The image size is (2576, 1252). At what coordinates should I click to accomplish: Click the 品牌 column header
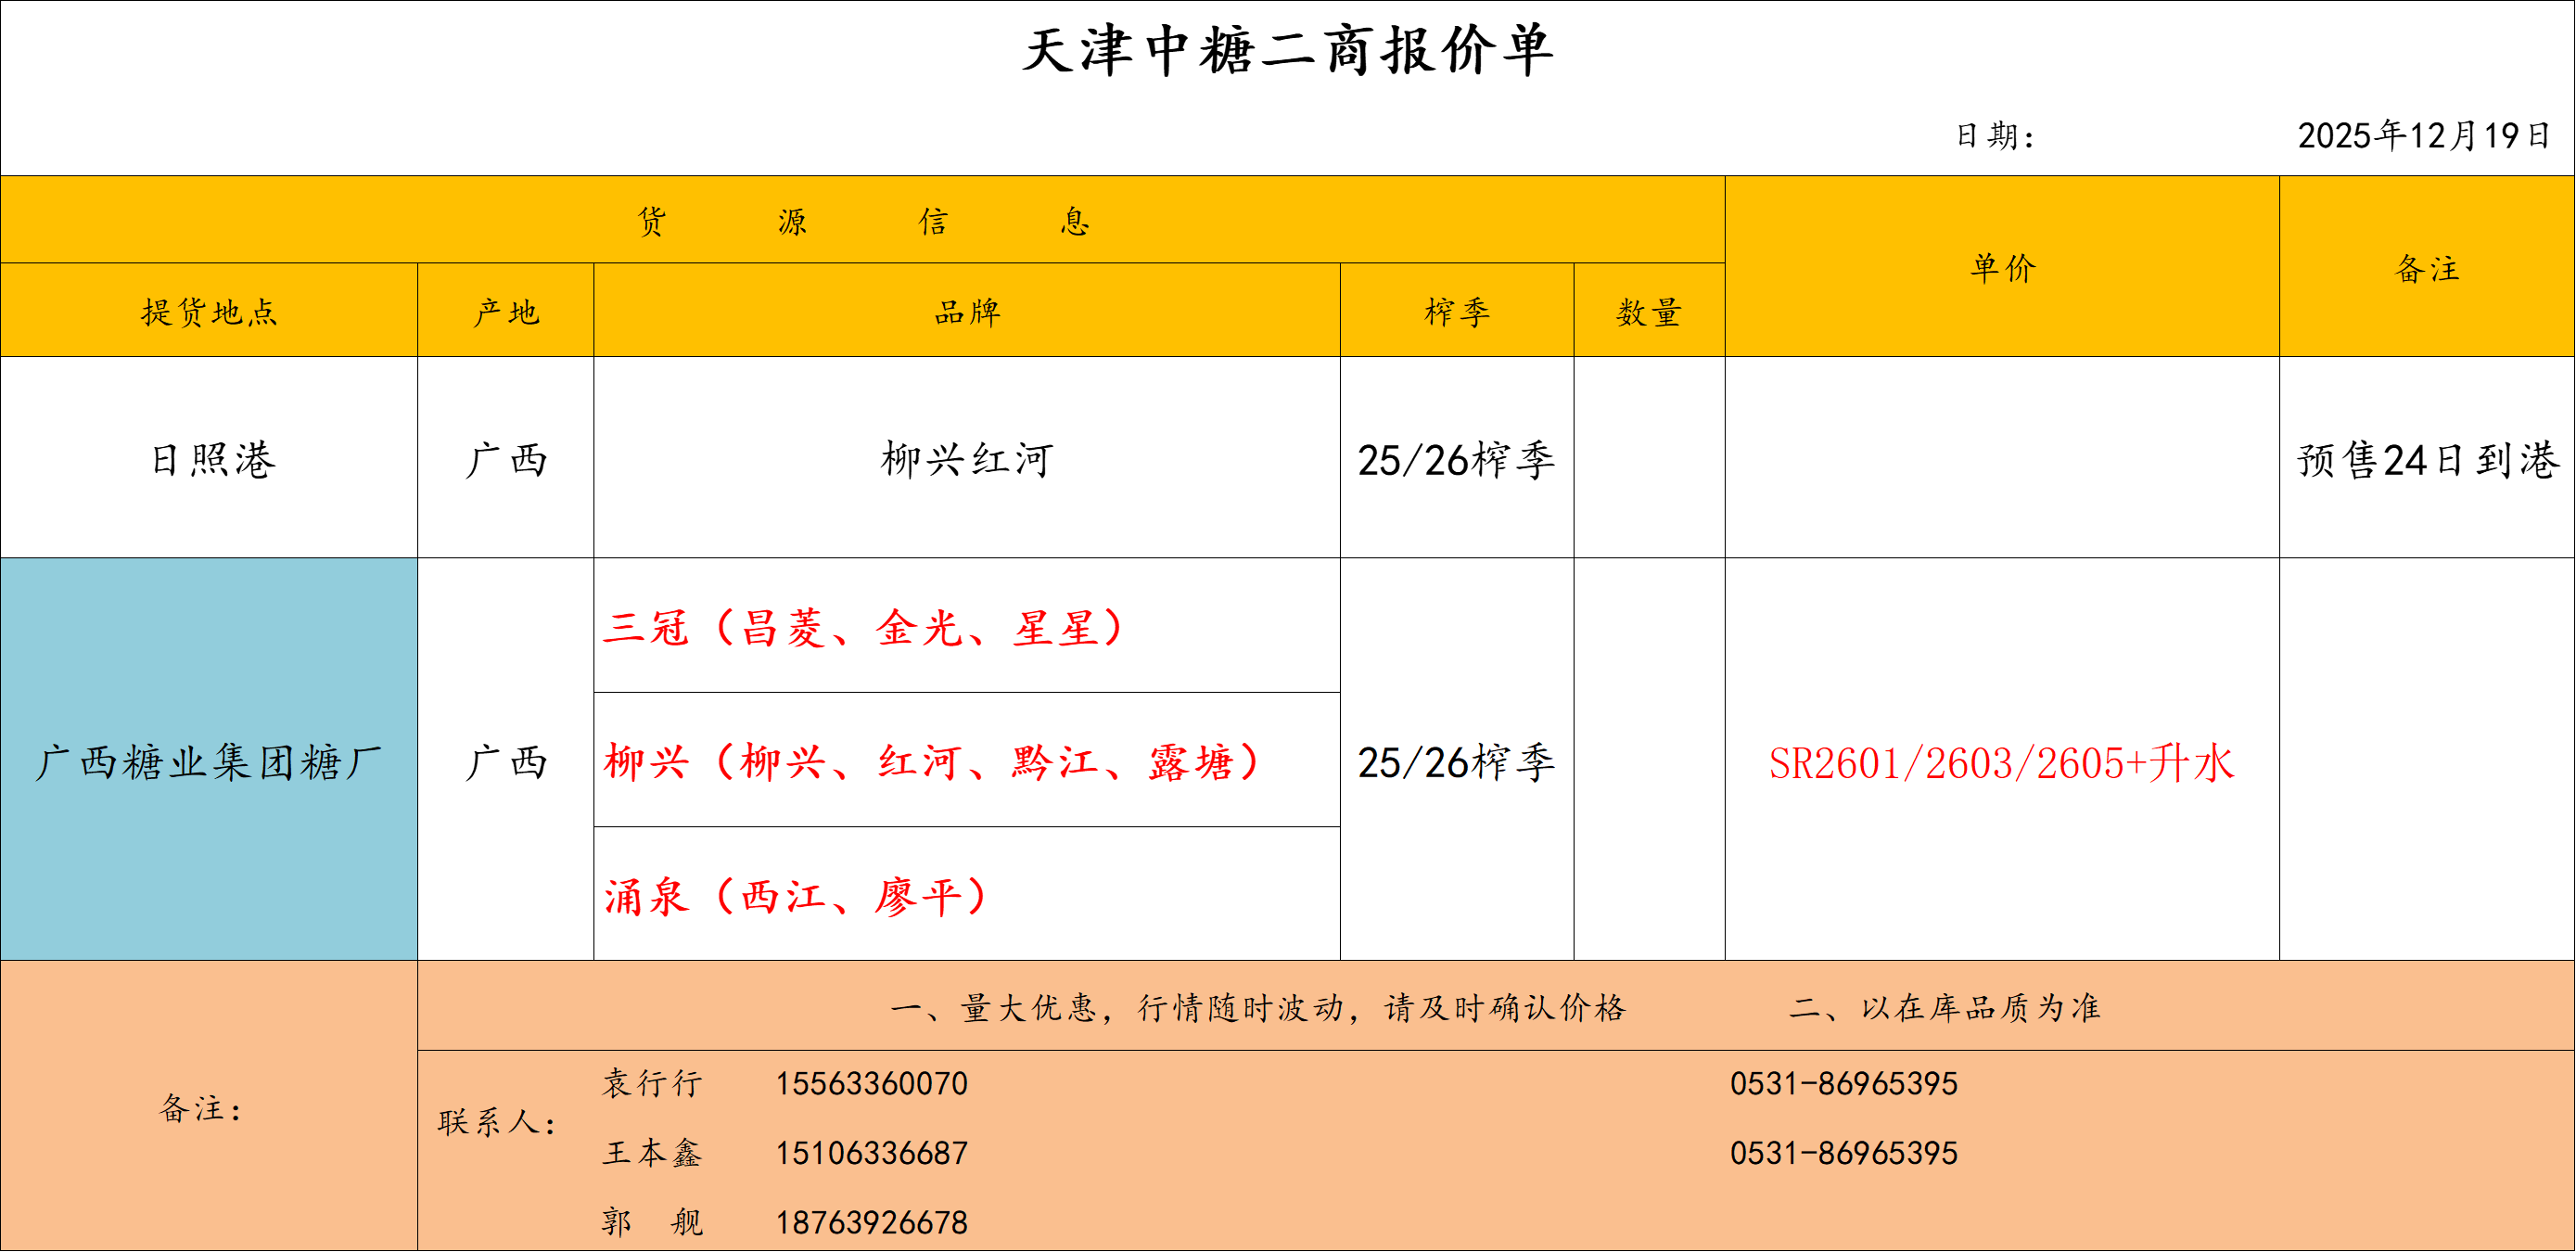pos(966,311)
